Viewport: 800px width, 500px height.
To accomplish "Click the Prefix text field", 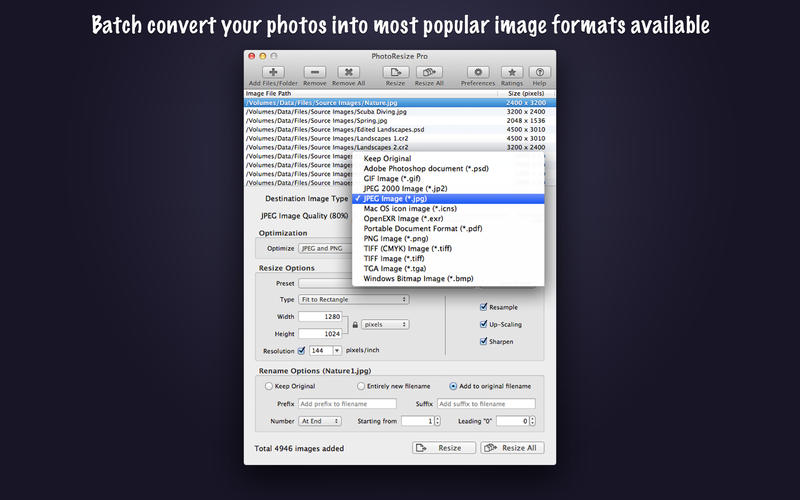I will pyautogui.click(x=347, y=404).
